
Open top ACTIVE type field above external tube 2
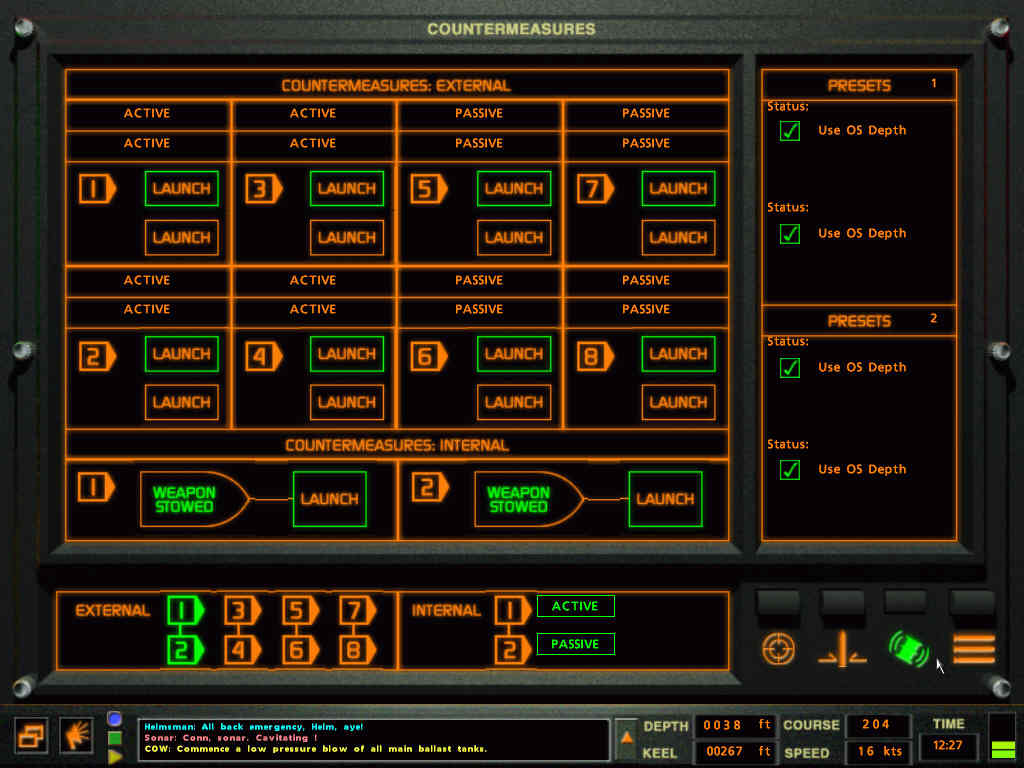pos(148,280)
